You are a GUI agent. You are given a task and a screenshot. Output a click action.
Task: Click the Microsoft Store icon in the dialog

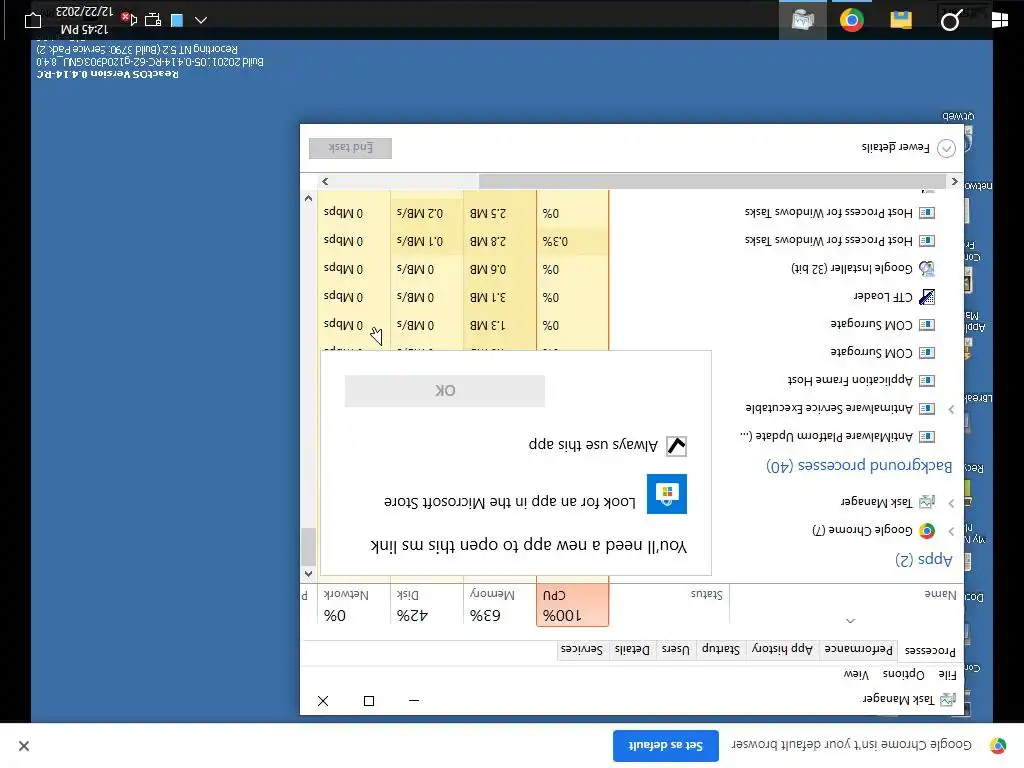pos(667,494)
